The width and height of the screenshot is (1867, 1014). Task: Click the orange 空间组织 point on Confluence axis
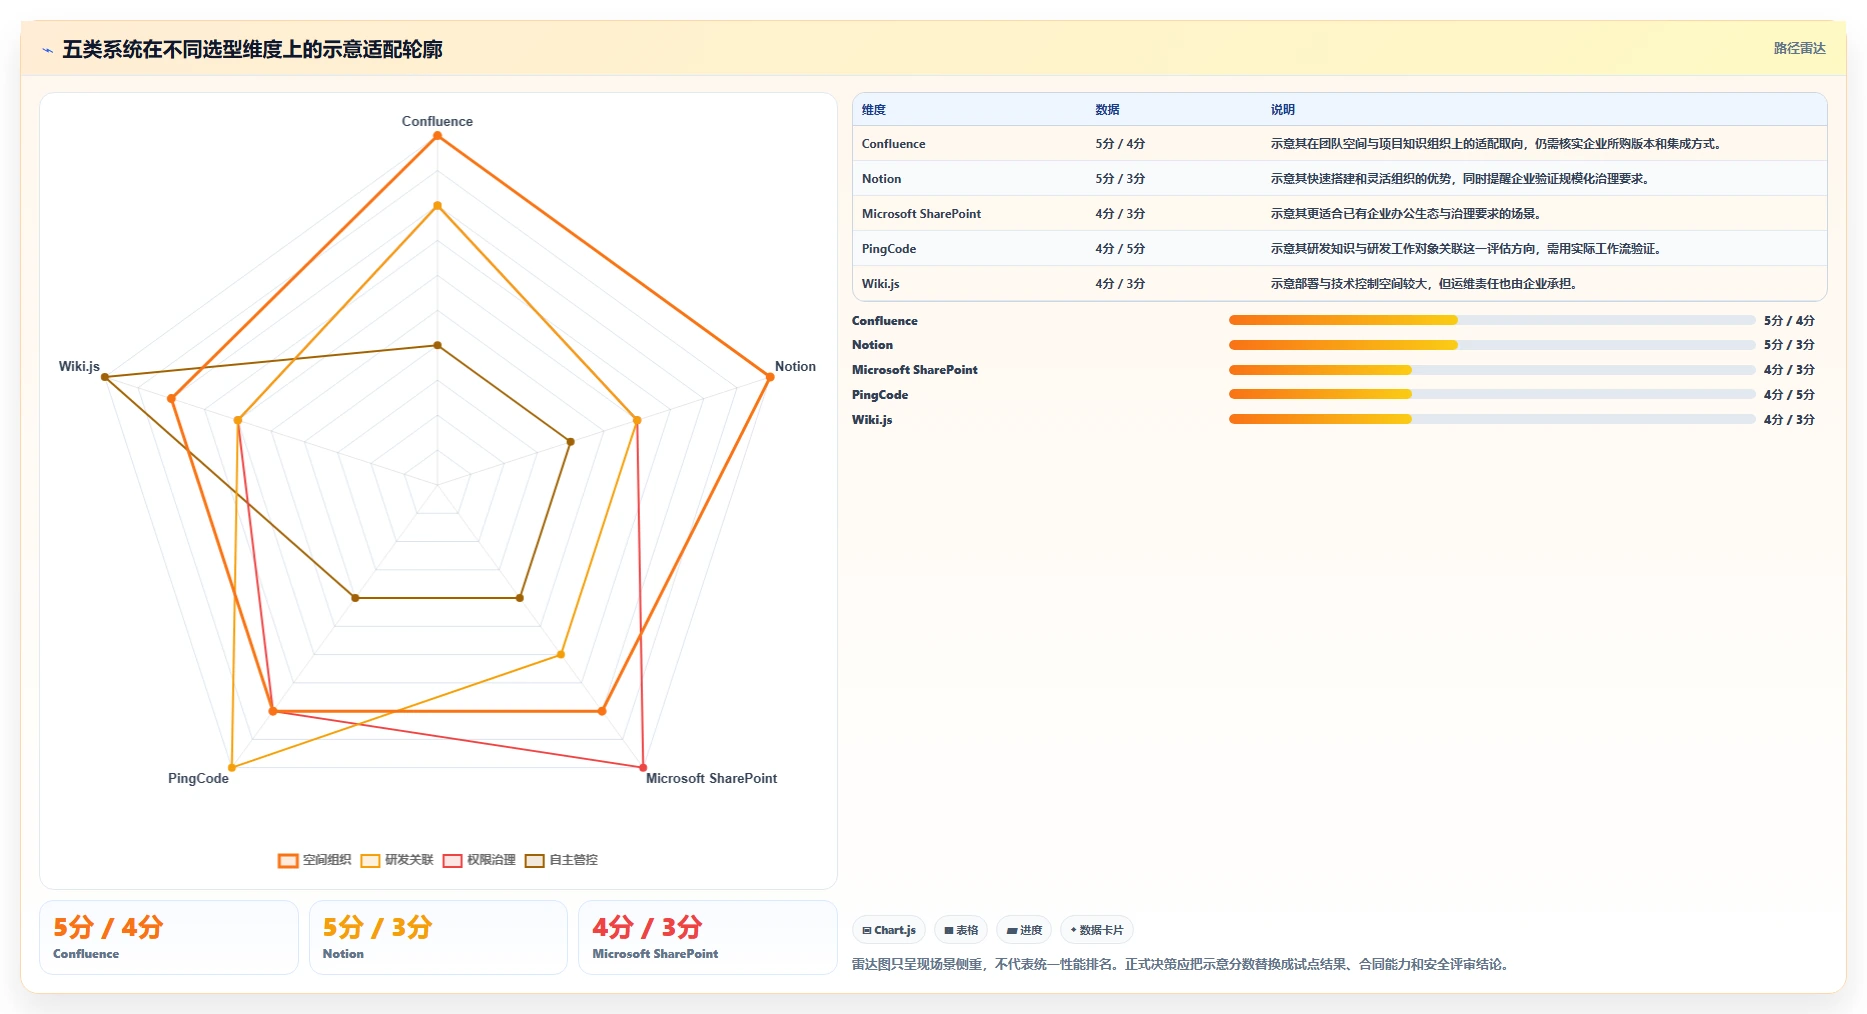tap(437, 136)
